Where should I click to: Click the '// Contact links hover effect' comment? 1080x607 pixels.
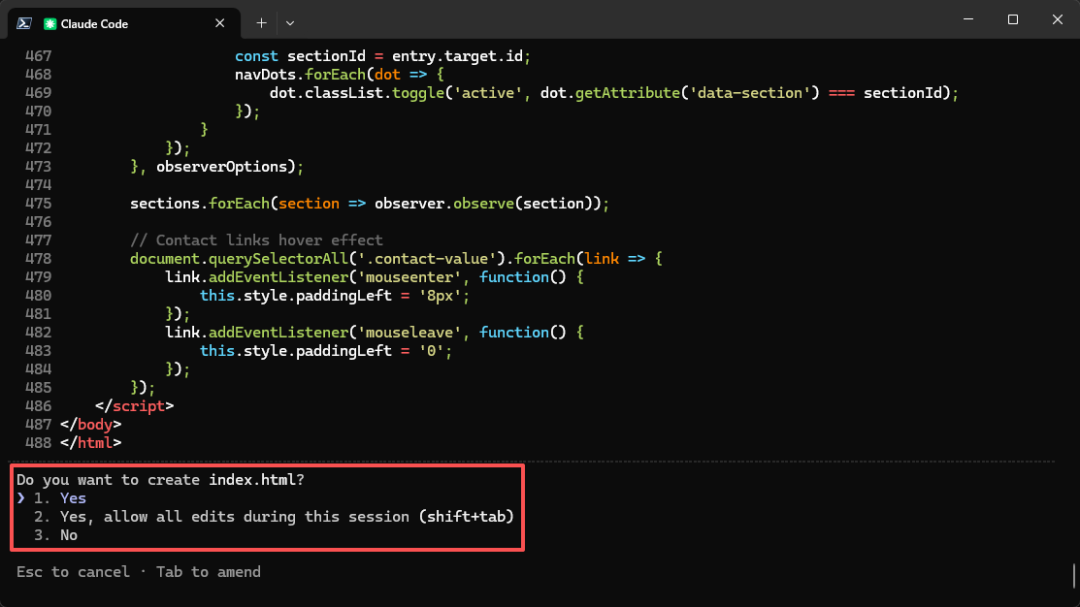[x=256, y=240]
